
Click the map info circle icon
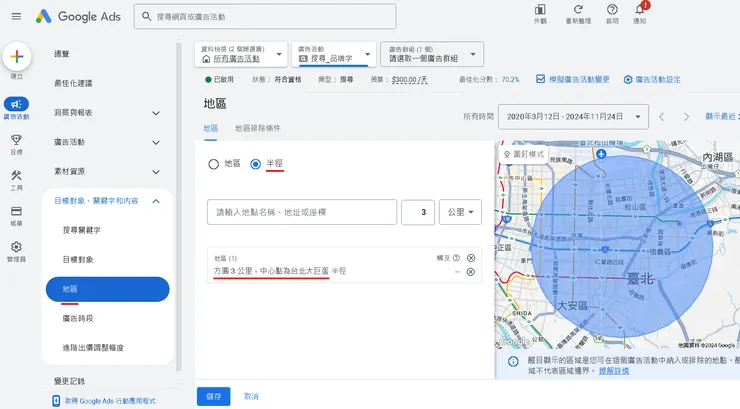[513, 362]
